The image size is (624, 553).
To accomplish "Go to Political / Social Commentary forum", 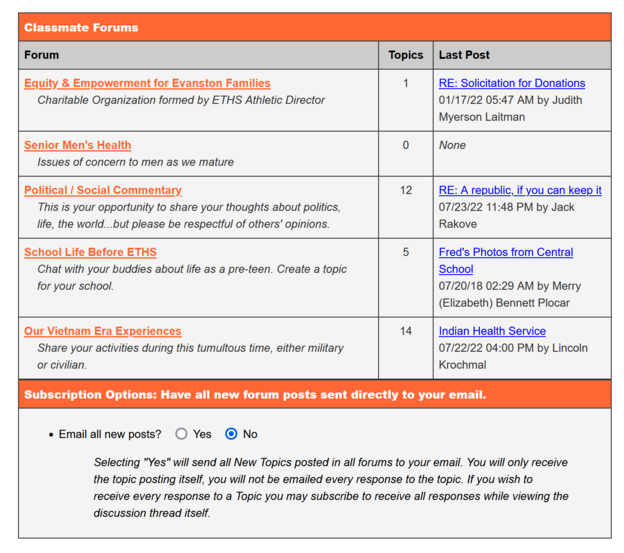I will point(103,190).
